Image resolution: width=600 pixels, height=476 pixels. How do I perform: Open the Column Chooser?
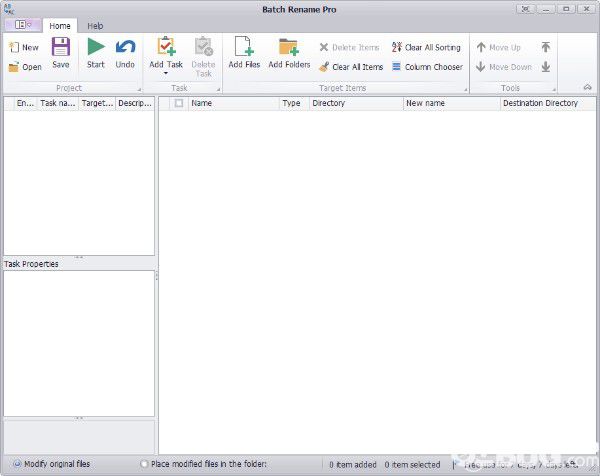tap(427, 67)
